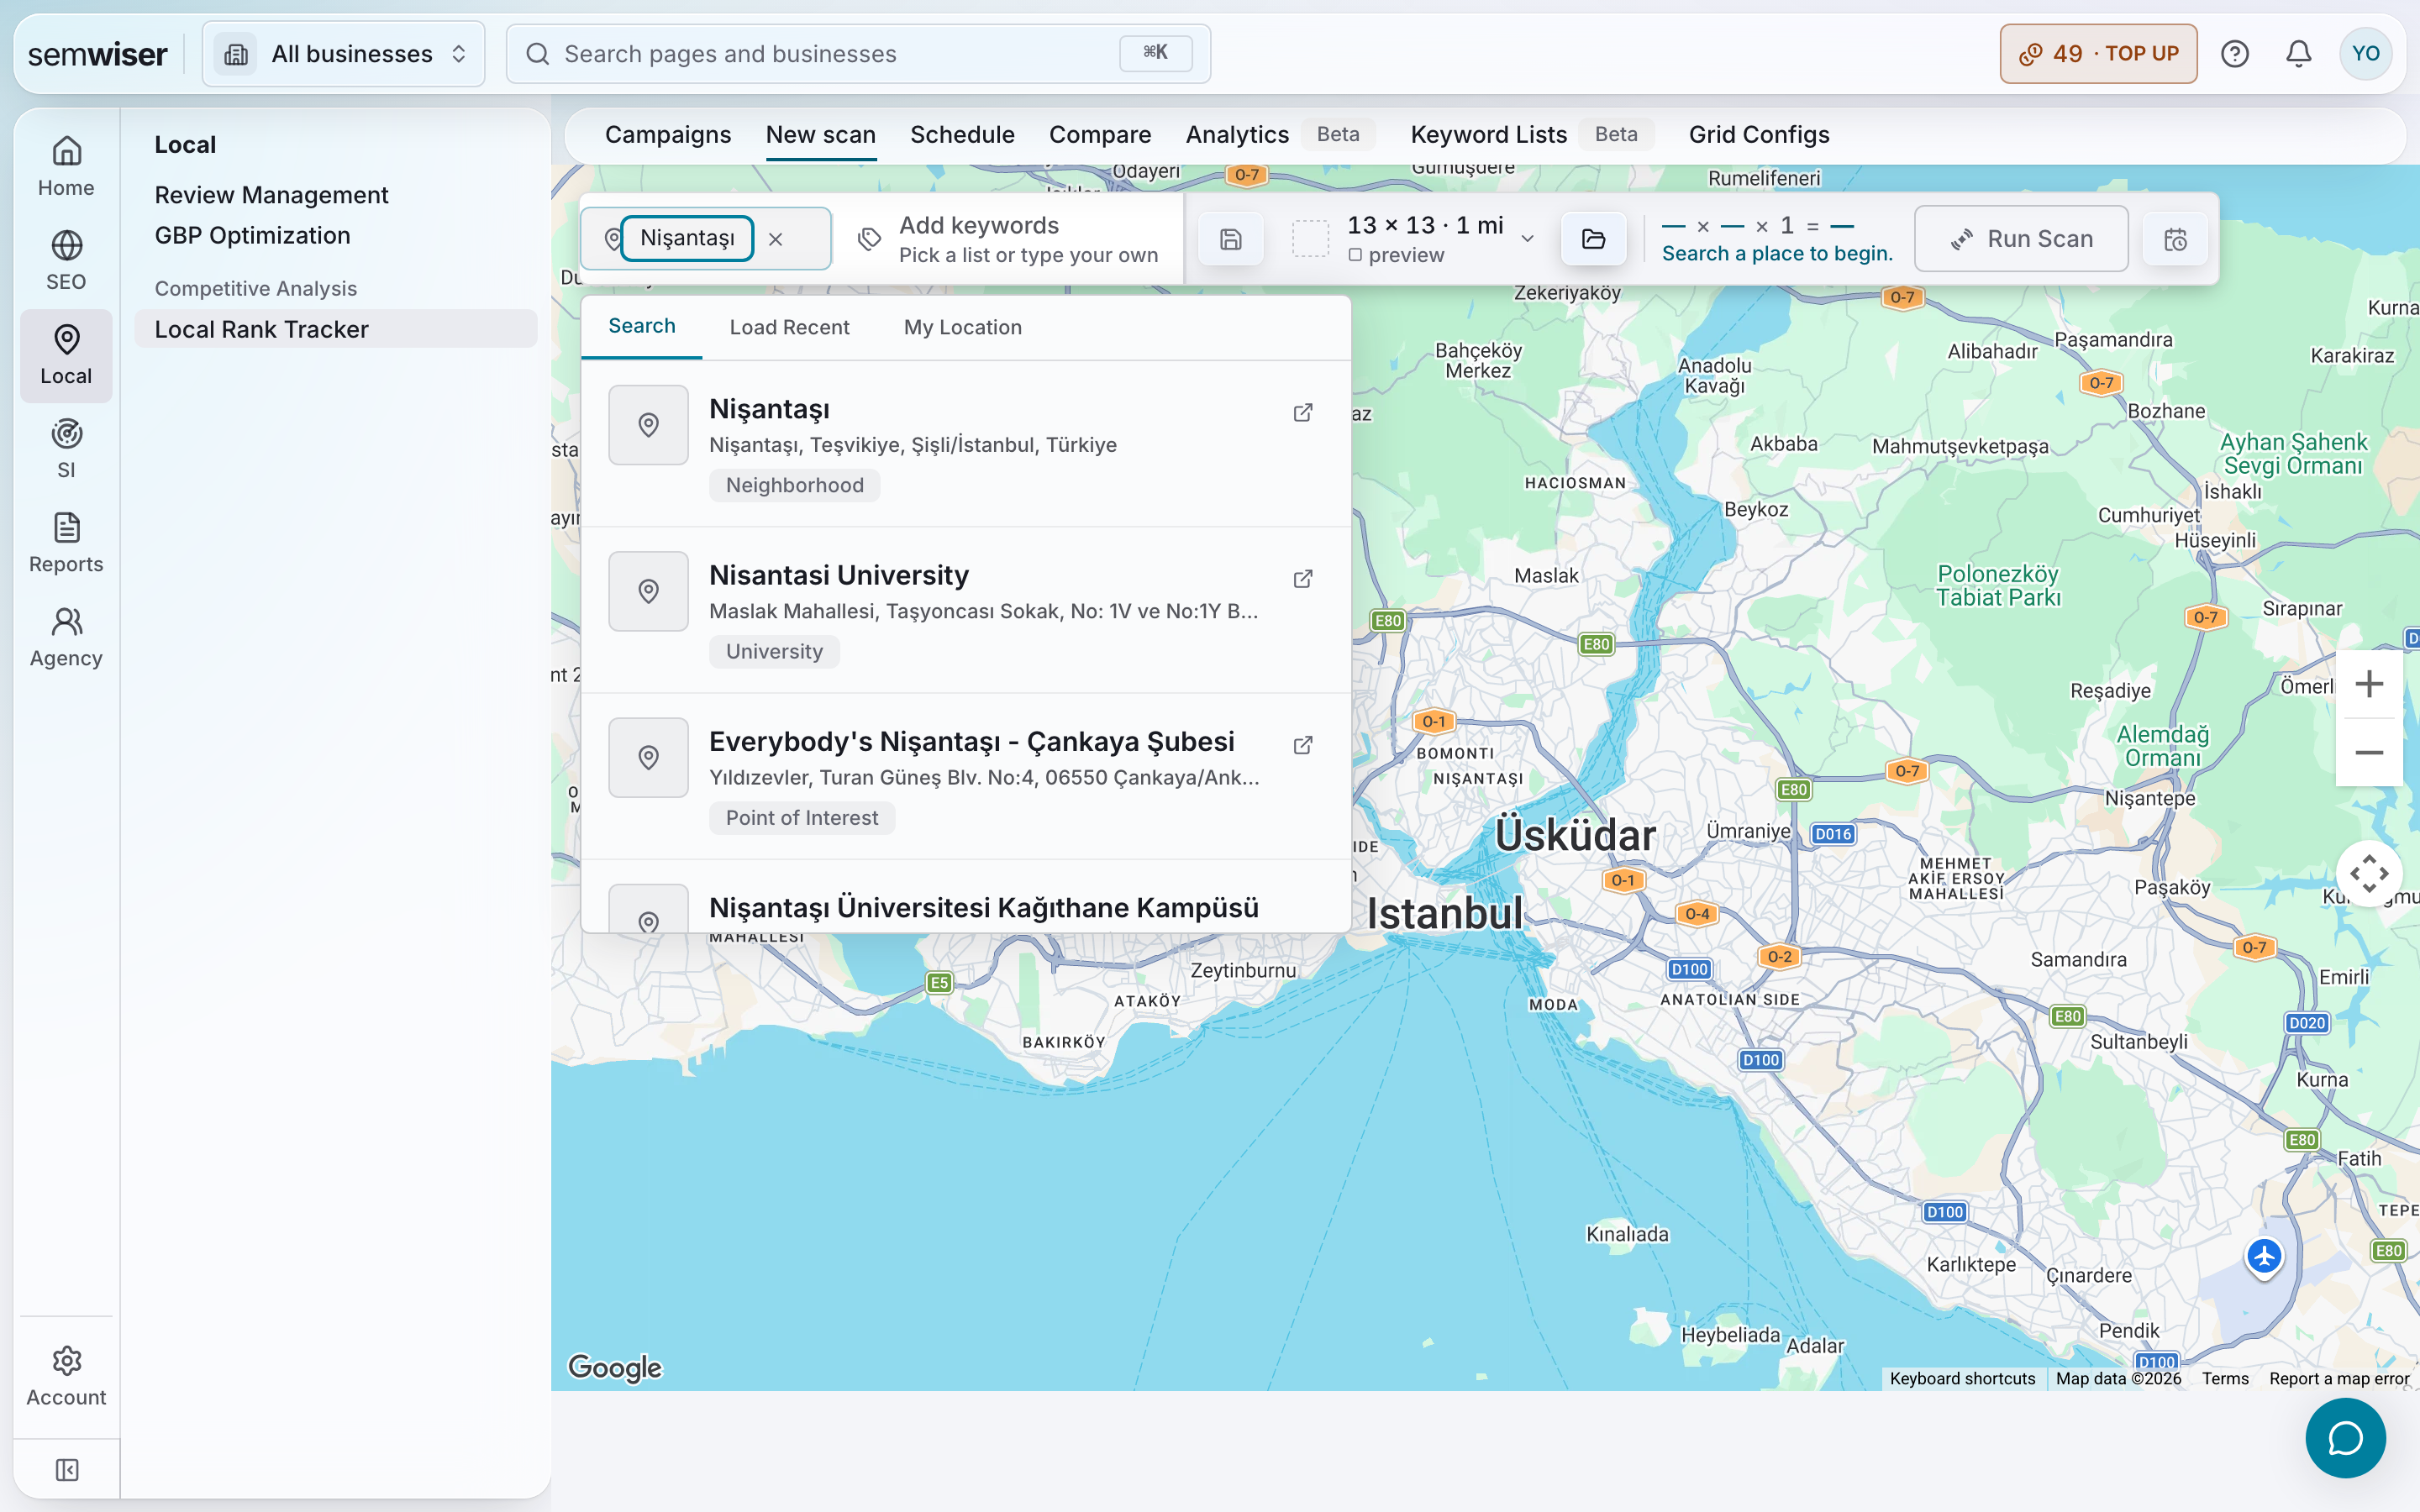The height and width of the screenshot is (1512, 2420).
Task: Select the Nişantaşı neighborhood result
Action: pyautogui.click(x=965, y=444)
